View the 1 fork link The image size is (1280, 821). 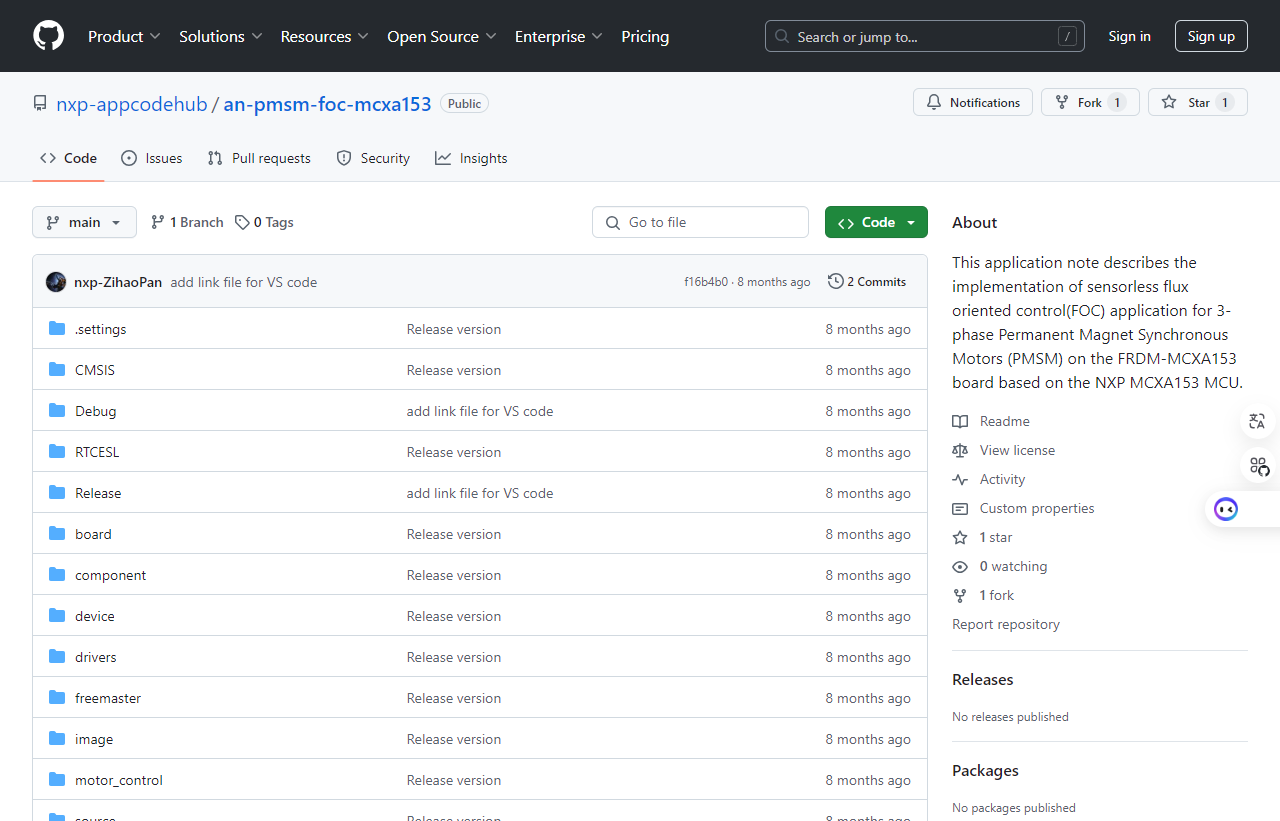pyautogui.click(x=983, y=595)
